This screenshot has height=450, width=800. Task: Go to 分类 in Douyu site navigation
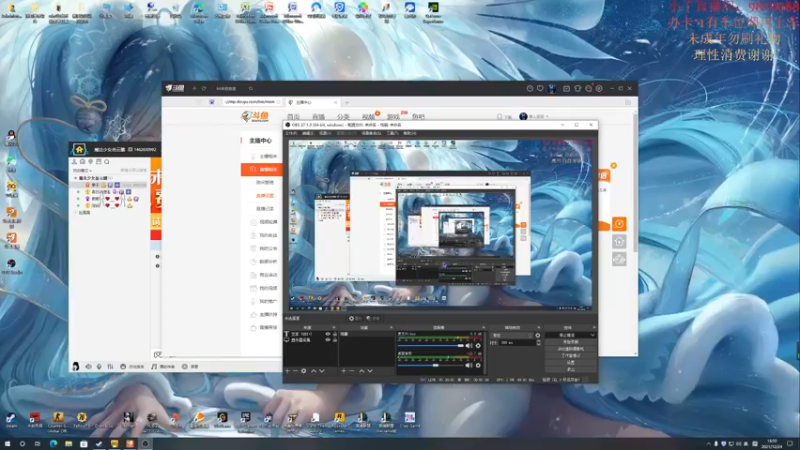pos(343,117)
